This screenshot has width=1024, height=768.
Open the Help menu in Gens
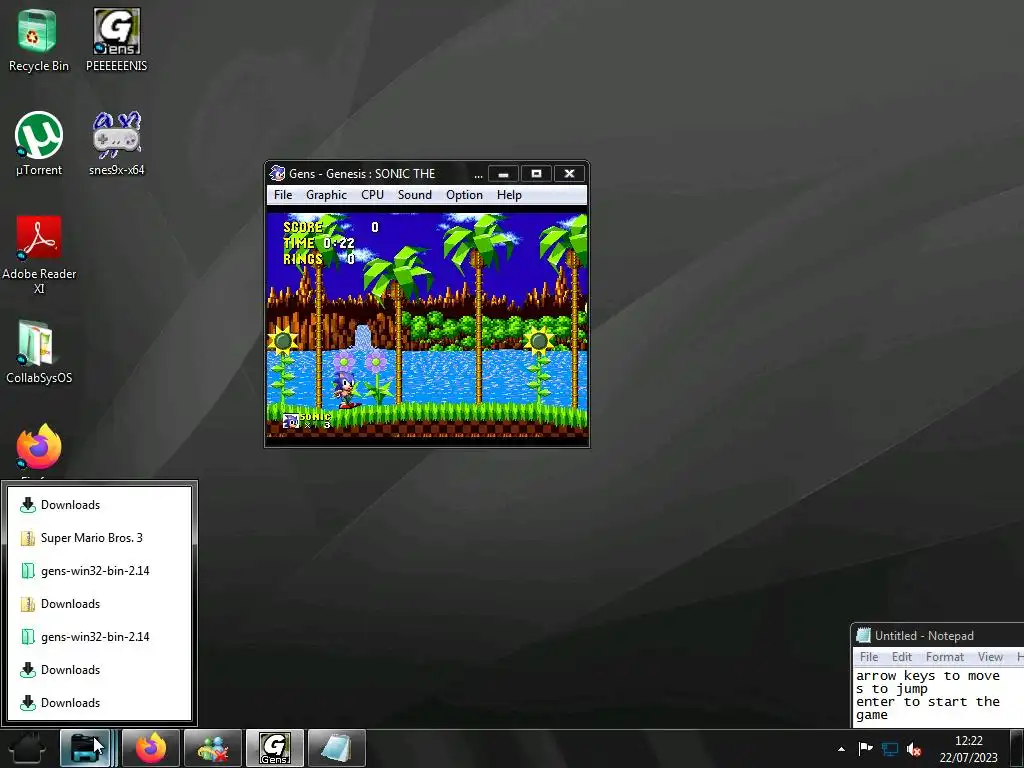(x=509, y=195)
